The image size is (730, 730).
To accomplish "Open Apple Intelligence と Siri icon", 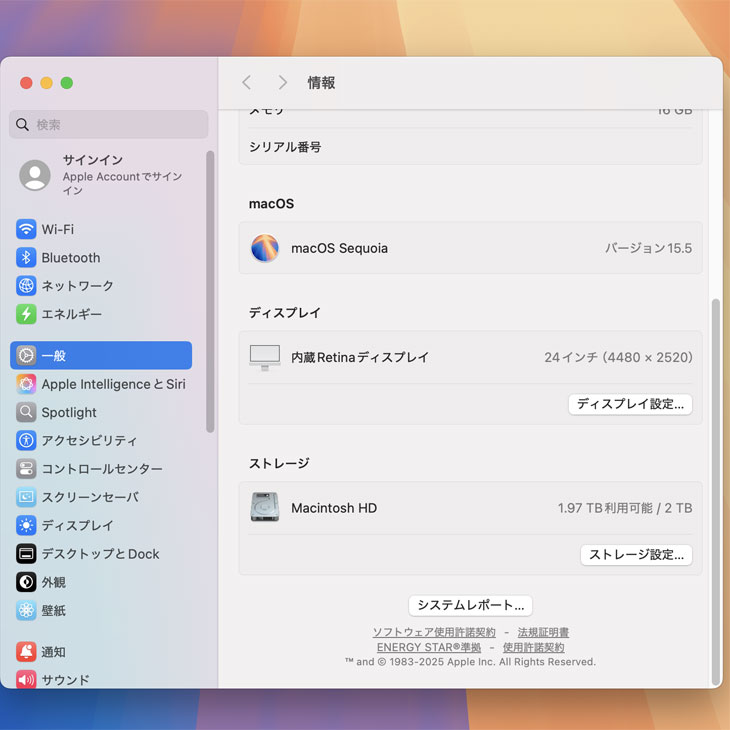I will pyautogui.click(x=26, y=384).
